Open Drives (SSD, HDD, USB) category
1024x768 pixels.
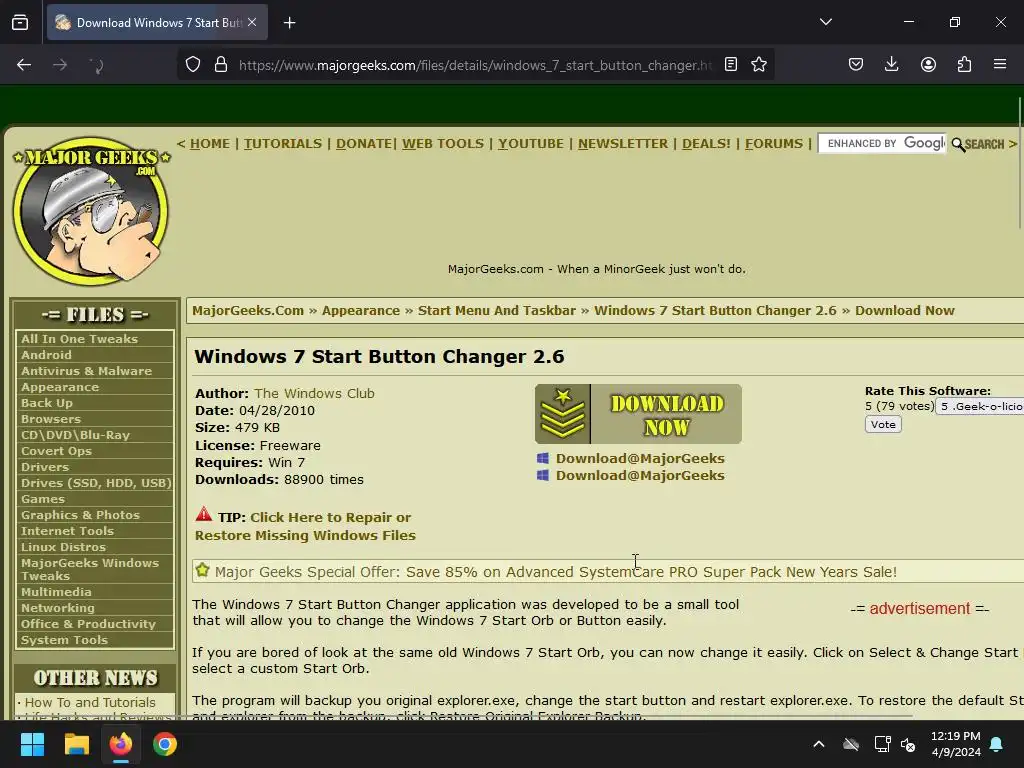(95, 483)
